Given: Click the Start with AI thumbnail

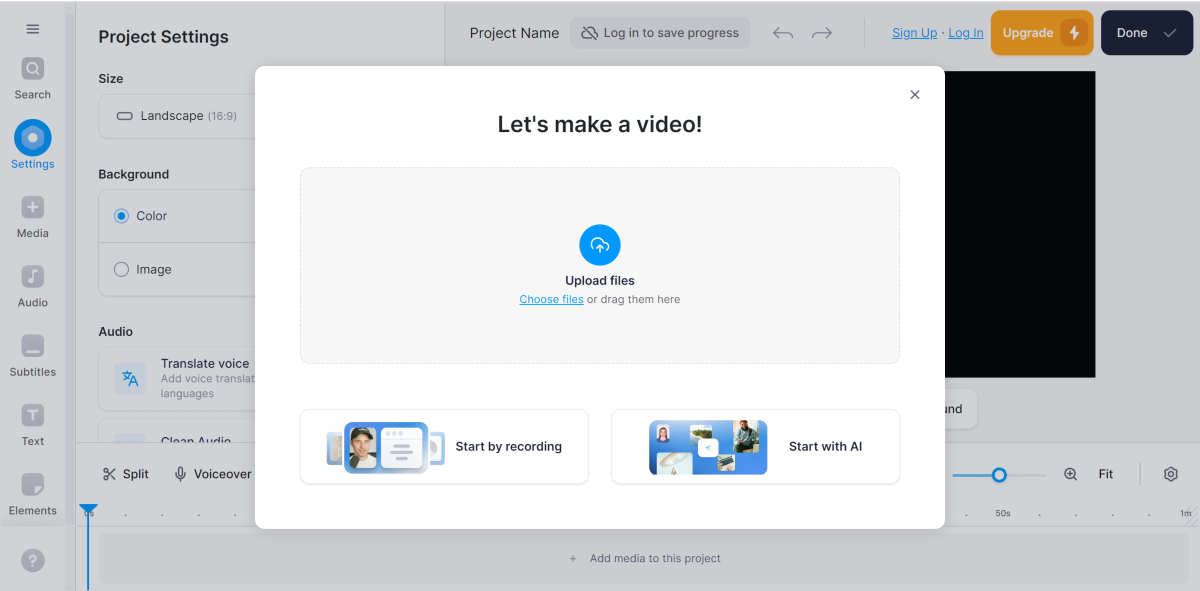Looking at the screenshot, I should point(708,447).
